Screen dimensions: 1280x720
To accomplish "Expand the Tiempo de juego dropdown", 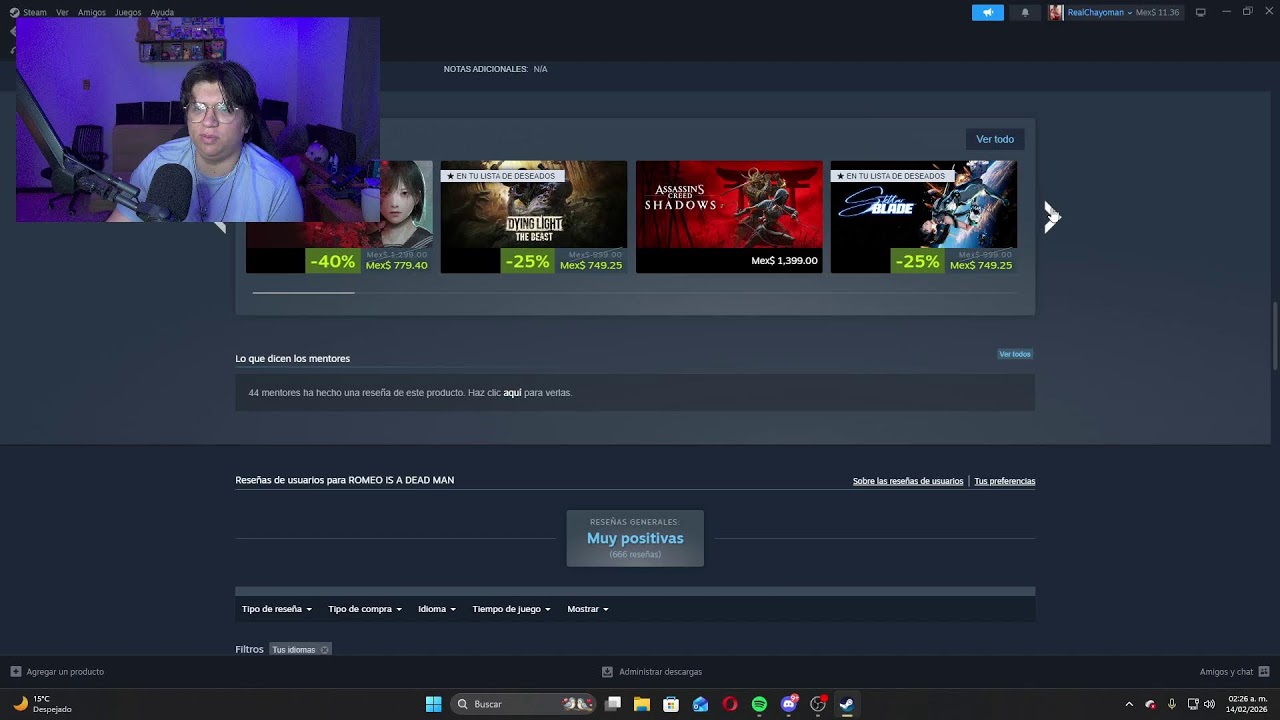I will click(511, 609).
